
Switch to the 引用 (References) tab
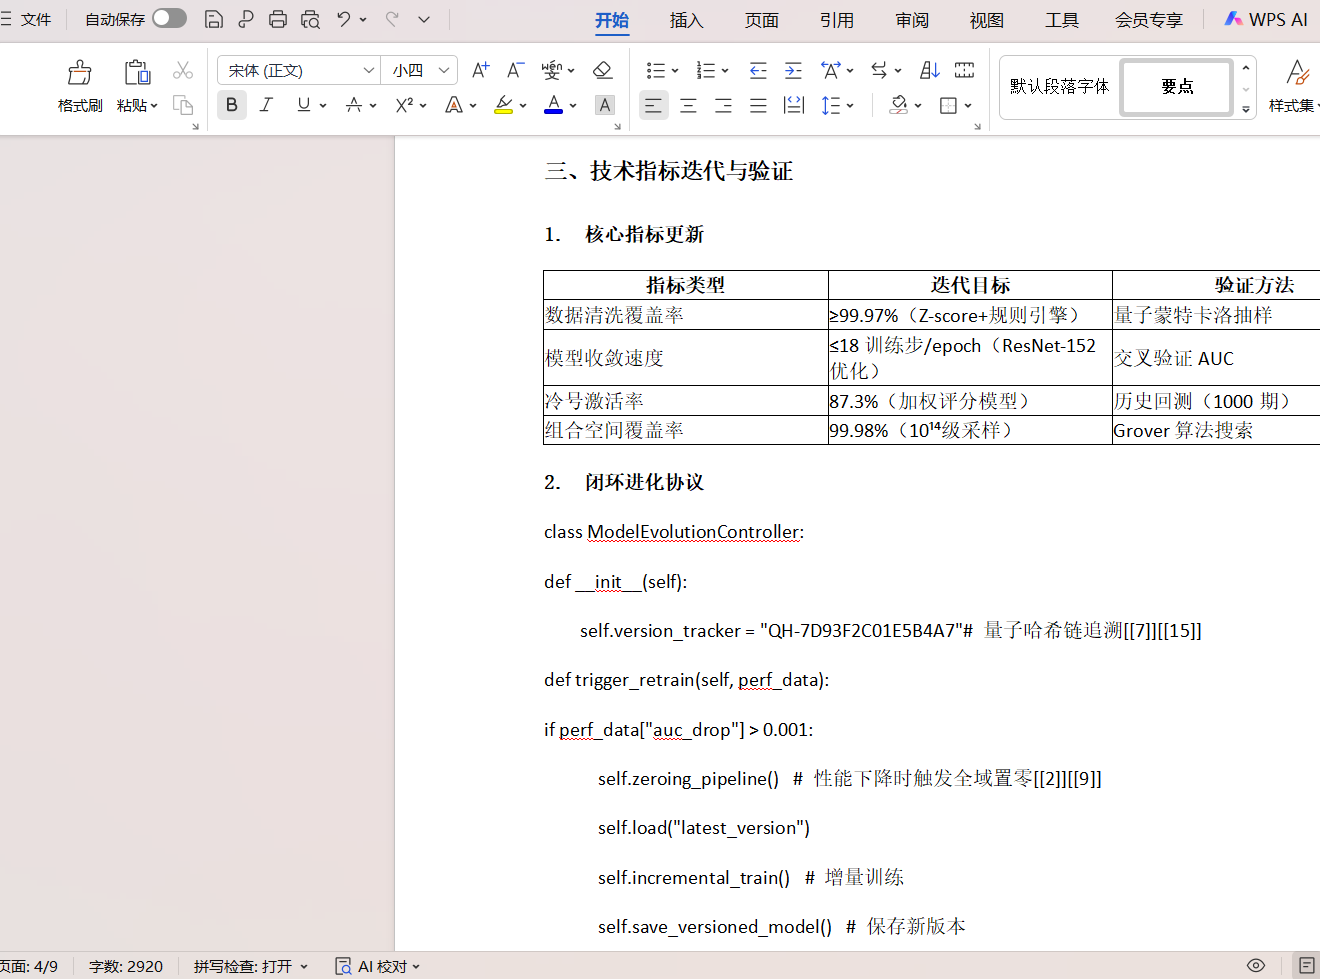tap(836, 20)
